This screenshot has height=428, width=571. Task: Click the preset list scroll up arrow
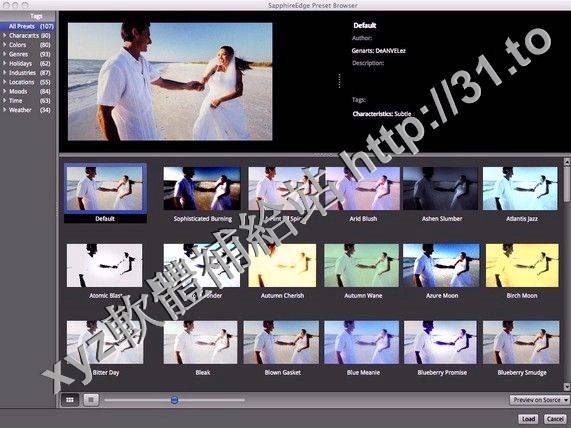coord(567,161)
